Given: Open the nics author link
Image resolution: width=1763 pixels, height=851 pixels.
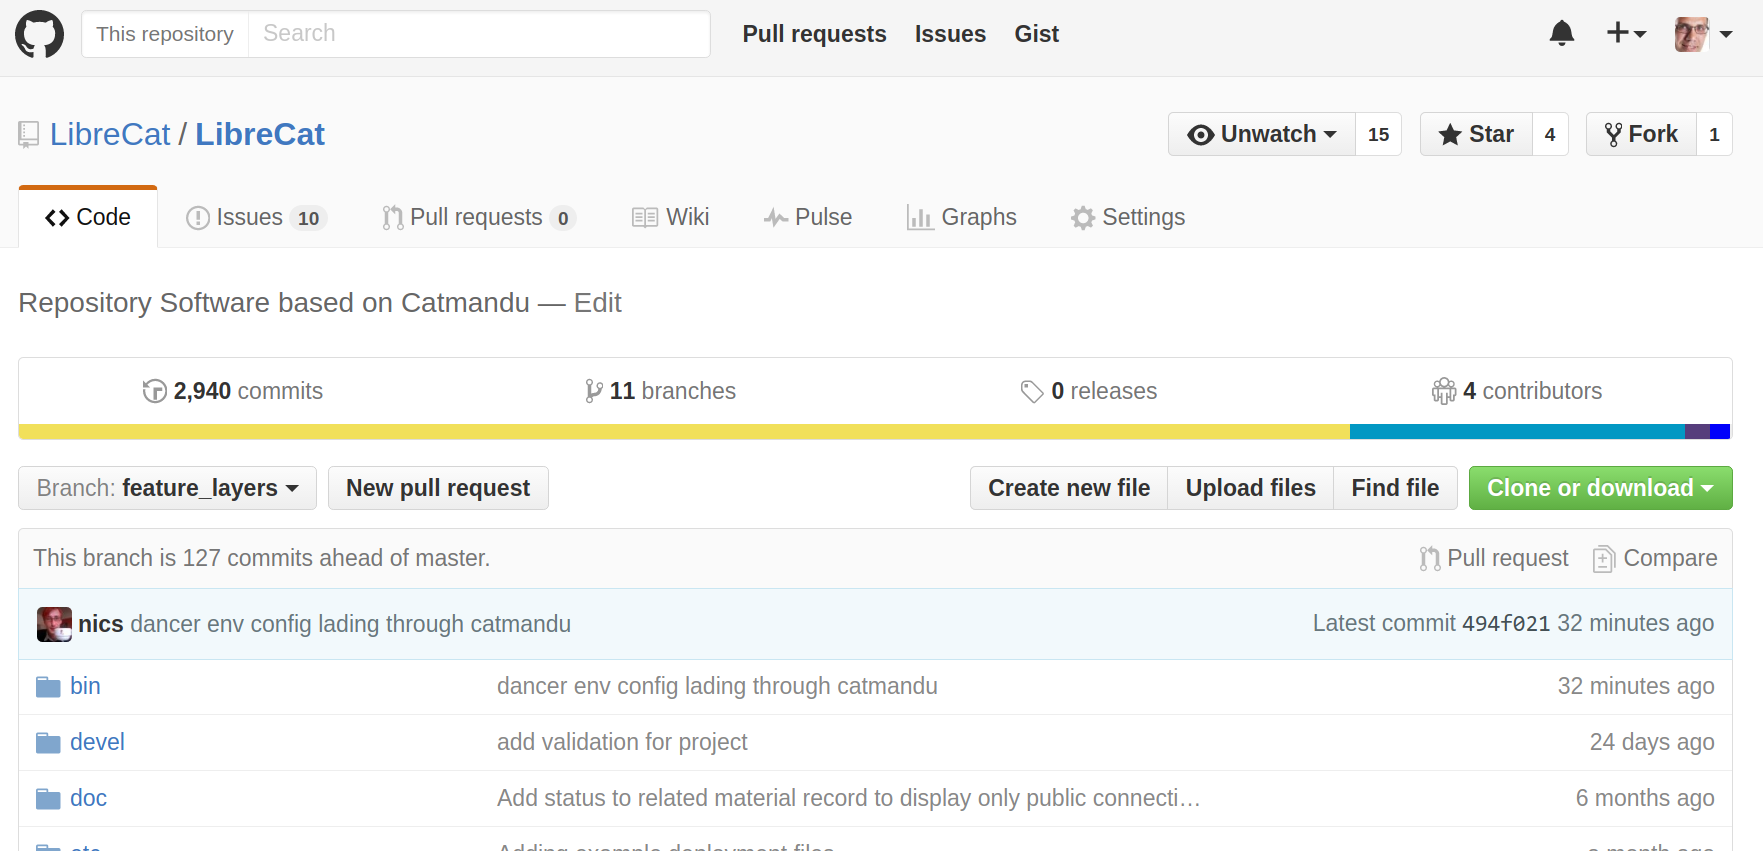Looking at the screenshot, I should coord(101,624).
